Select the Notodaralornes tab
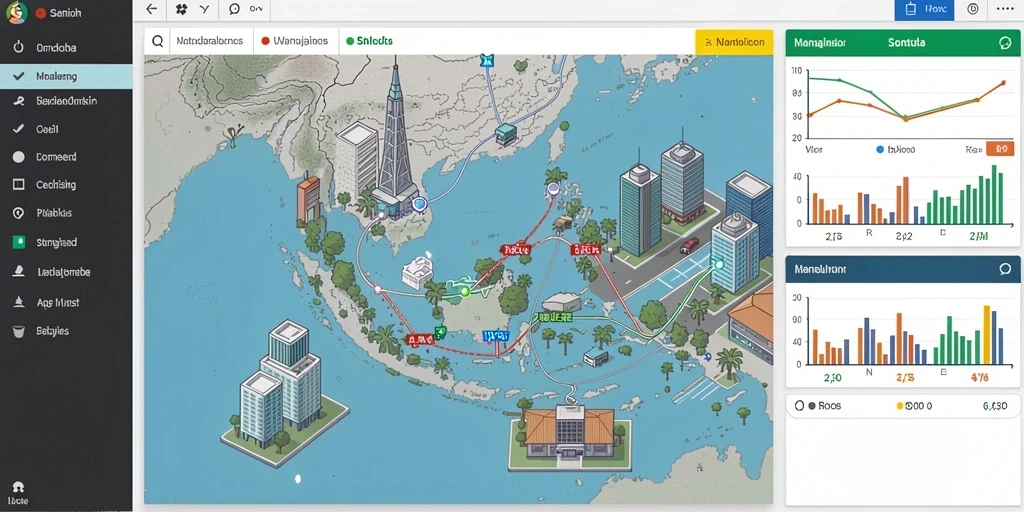Screen dimensions: 1024x512 pos(210,40)
